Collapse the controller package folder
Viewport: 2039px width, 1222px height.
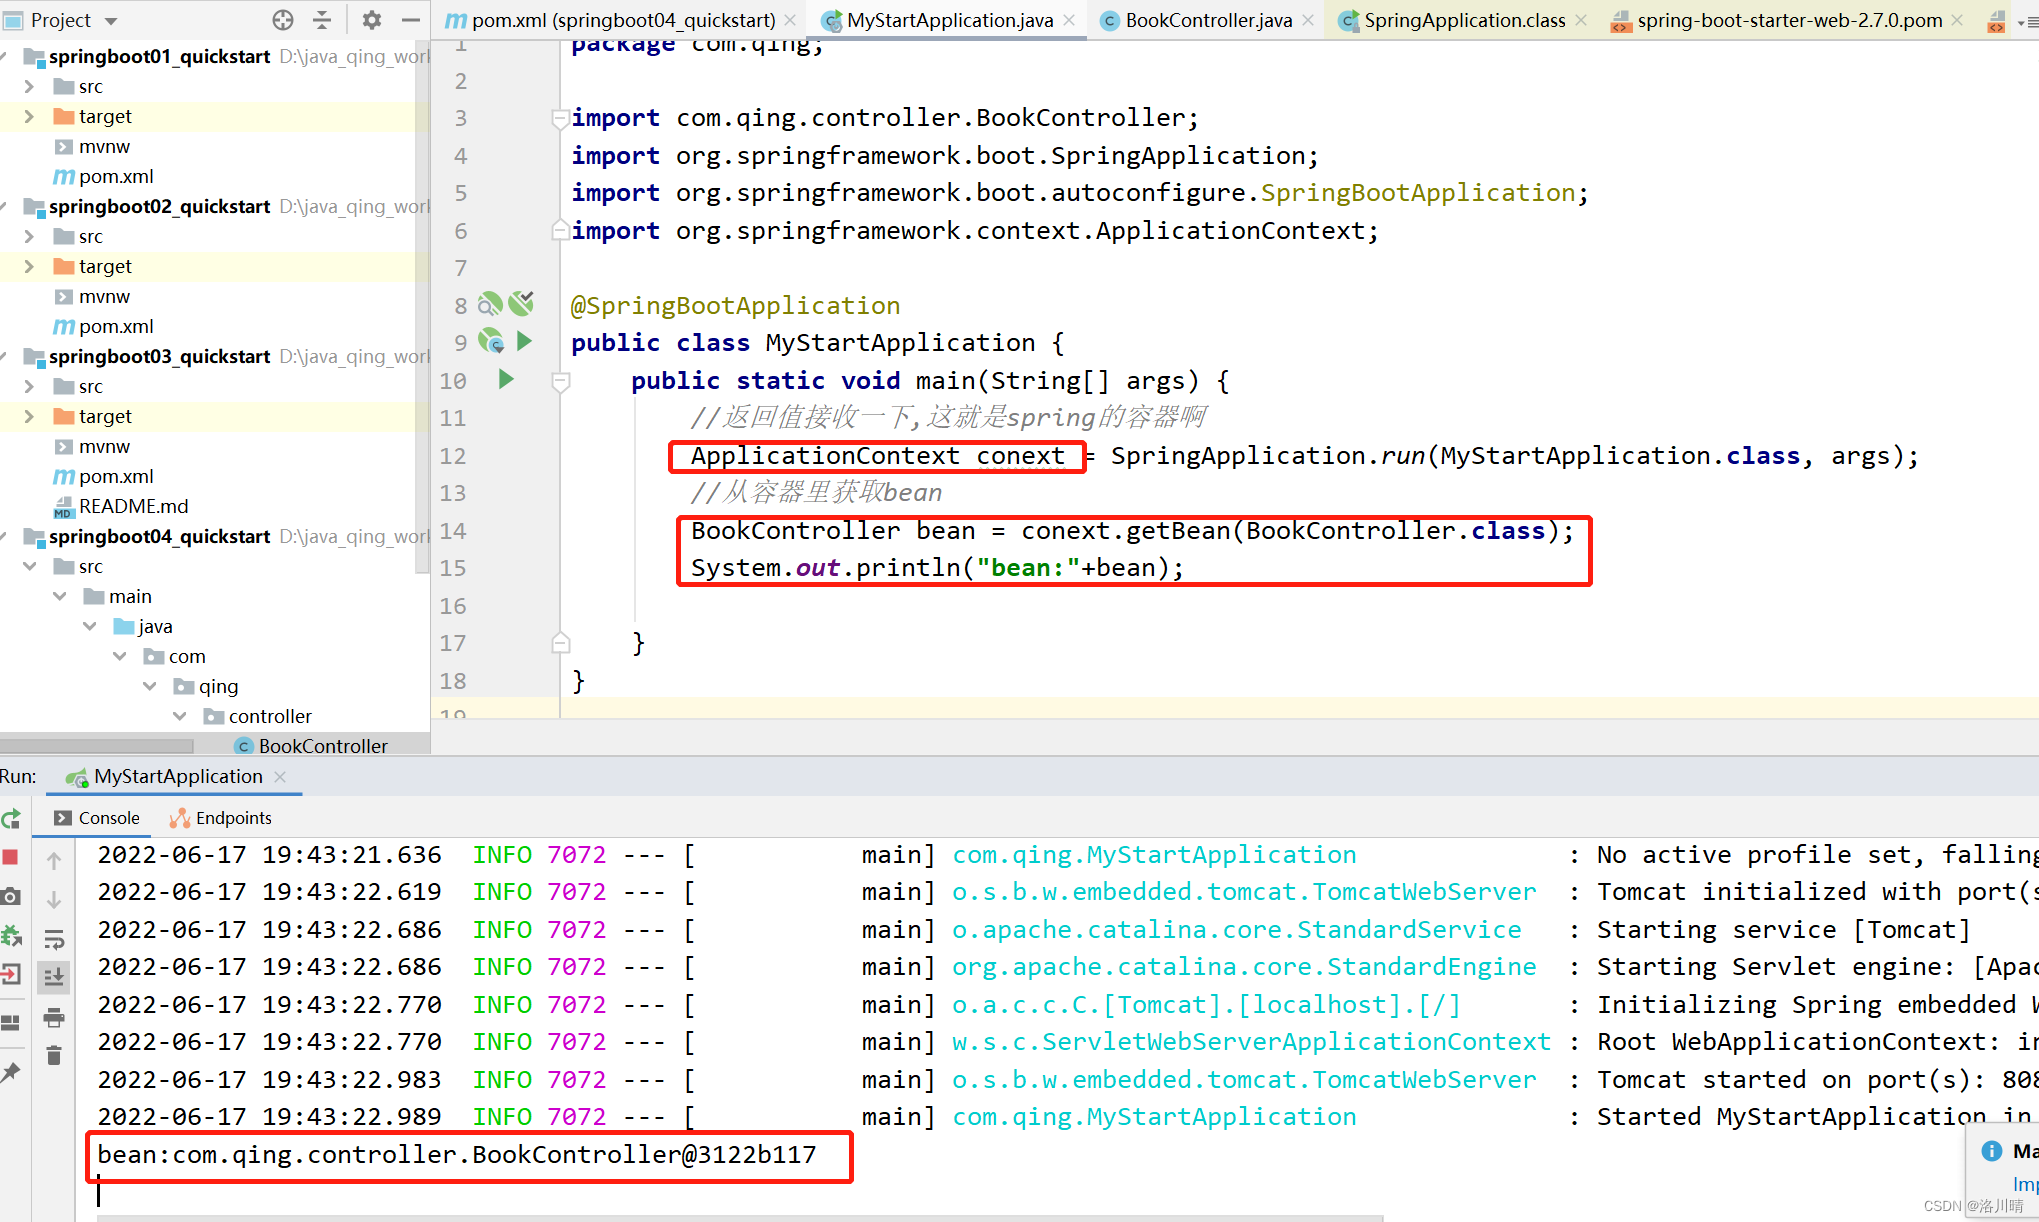pyautogui.click(x=180, y=716)
